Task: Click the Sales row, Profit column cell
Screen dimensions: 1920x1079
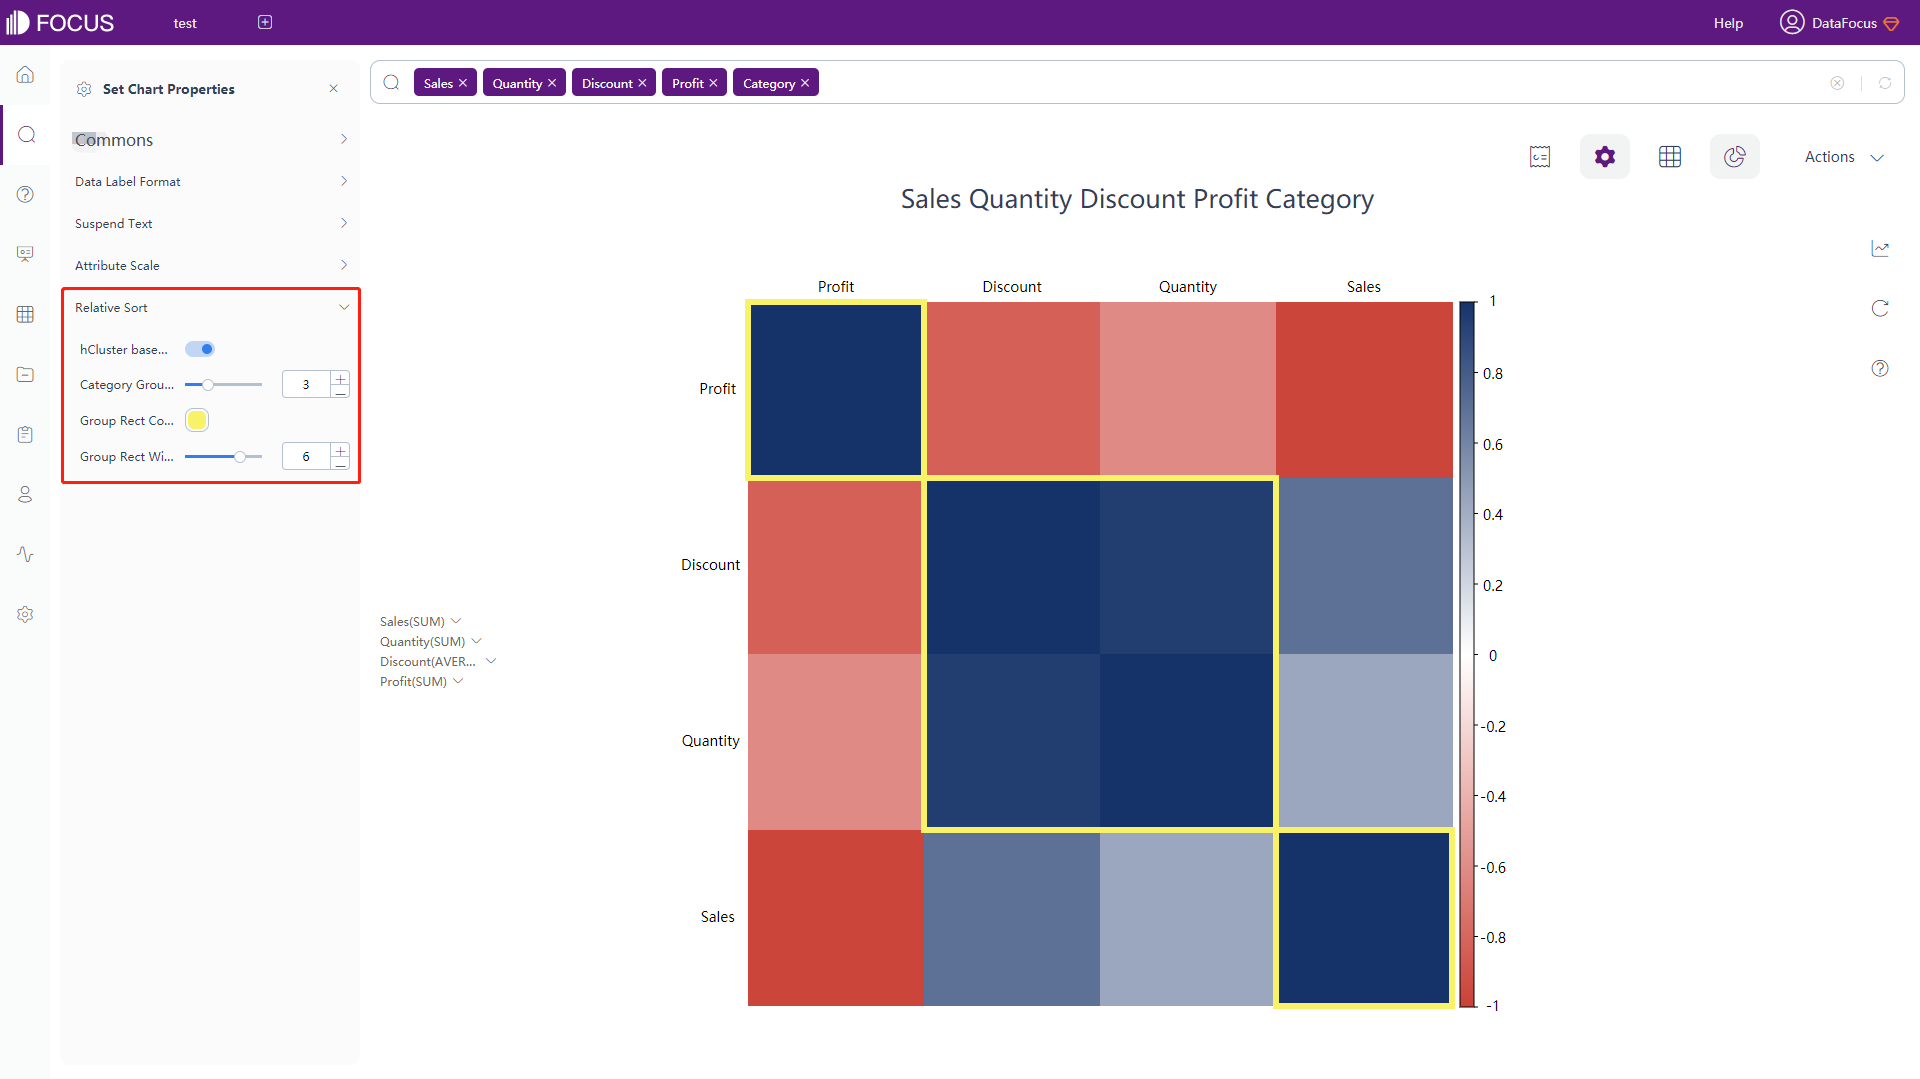Action: (x=836, y=918)
